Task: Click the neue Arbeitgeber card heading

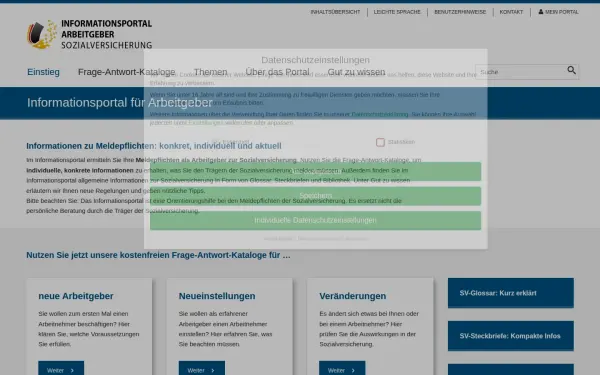Action: (x=76, y=296)
